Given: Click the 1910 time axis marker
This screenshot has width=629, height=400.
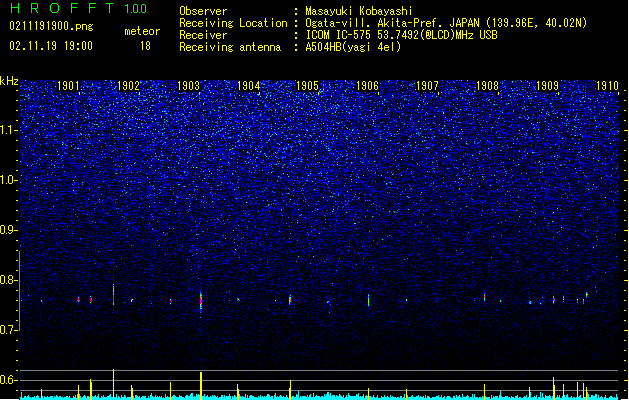Looking at the screenshot, I should coord(607,86).
